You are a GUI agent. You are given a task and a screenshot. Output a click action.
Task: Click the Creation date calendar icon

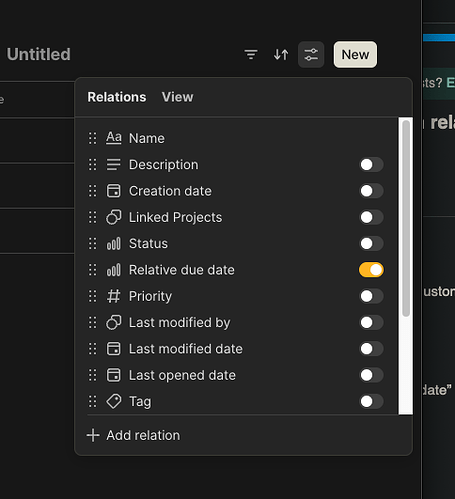[x=114, y=191]
